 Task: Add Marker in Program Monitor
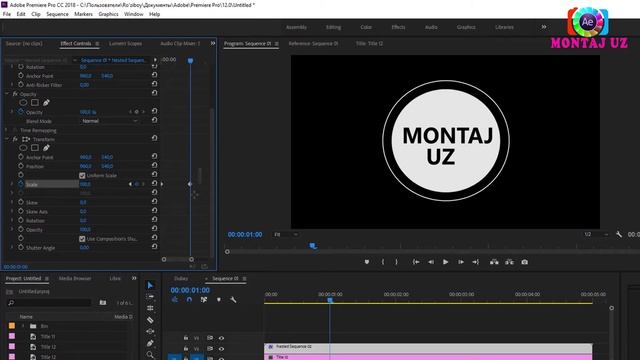tap(367, 262)
